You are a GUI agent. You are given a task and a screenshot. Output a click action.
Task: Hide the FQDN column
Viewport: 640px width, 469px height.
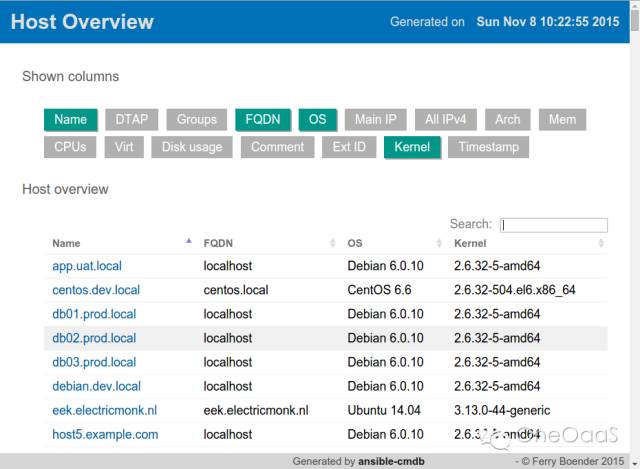tap(263, 120)
